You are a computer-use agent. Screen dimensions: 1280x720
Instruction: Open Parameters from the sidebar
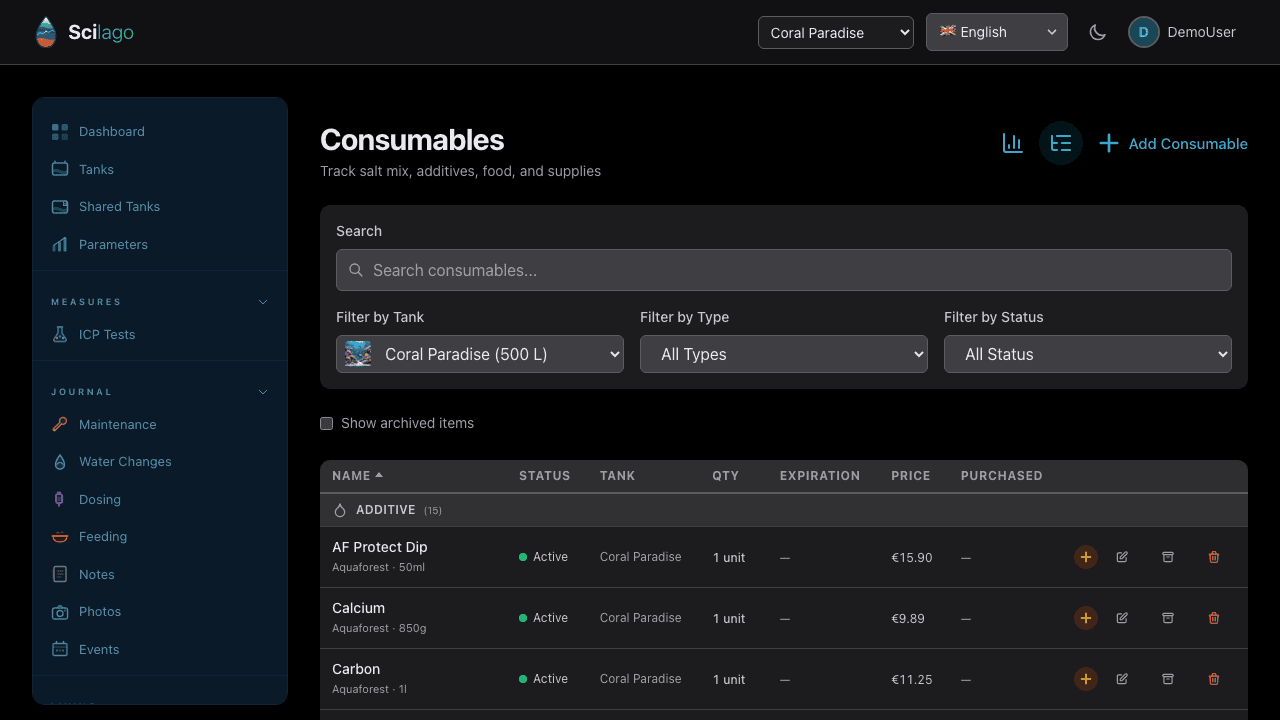(x=113, y=244)
